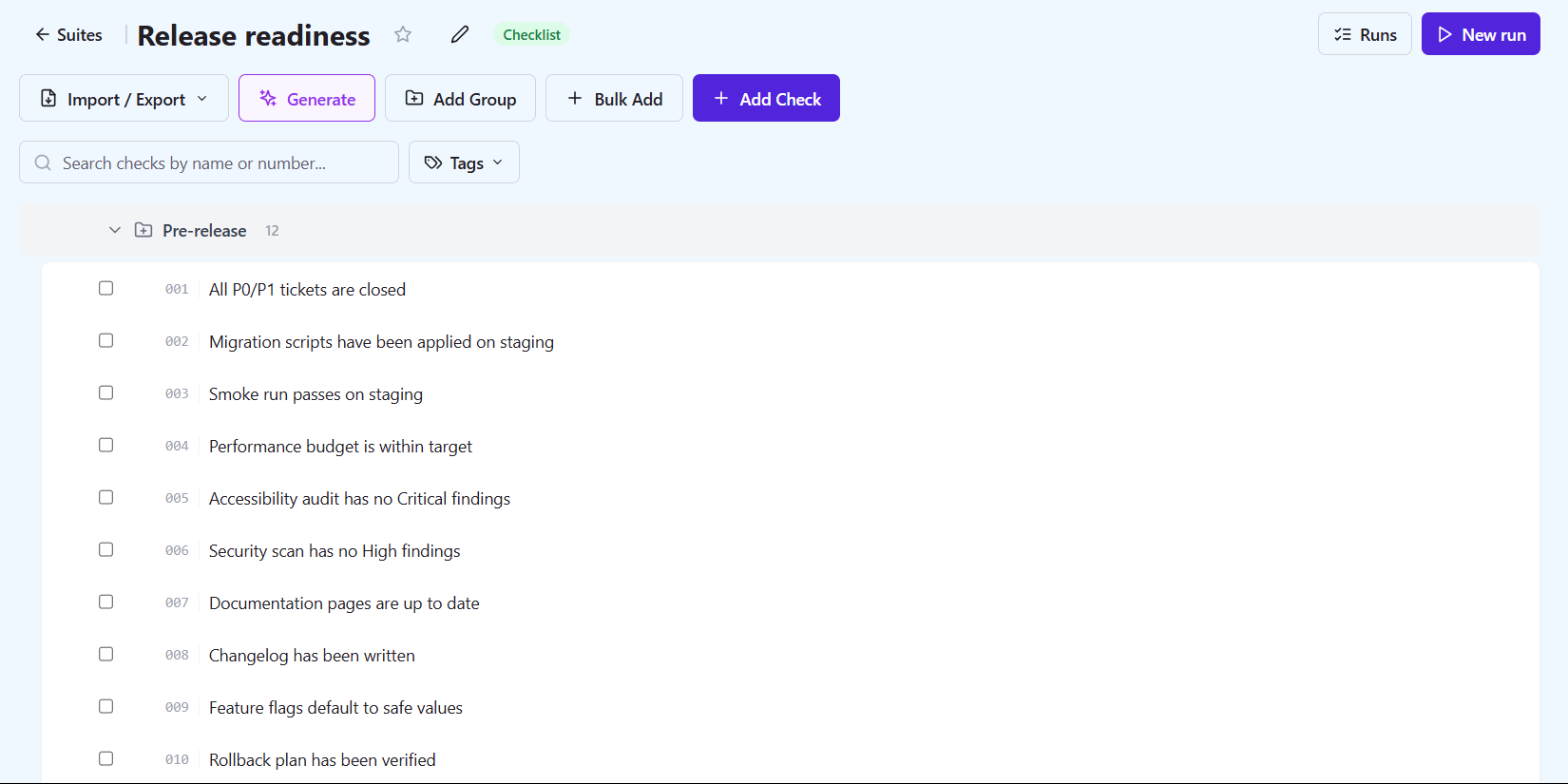
Task: Click the Checklist badge
Action: pos(531,34)
